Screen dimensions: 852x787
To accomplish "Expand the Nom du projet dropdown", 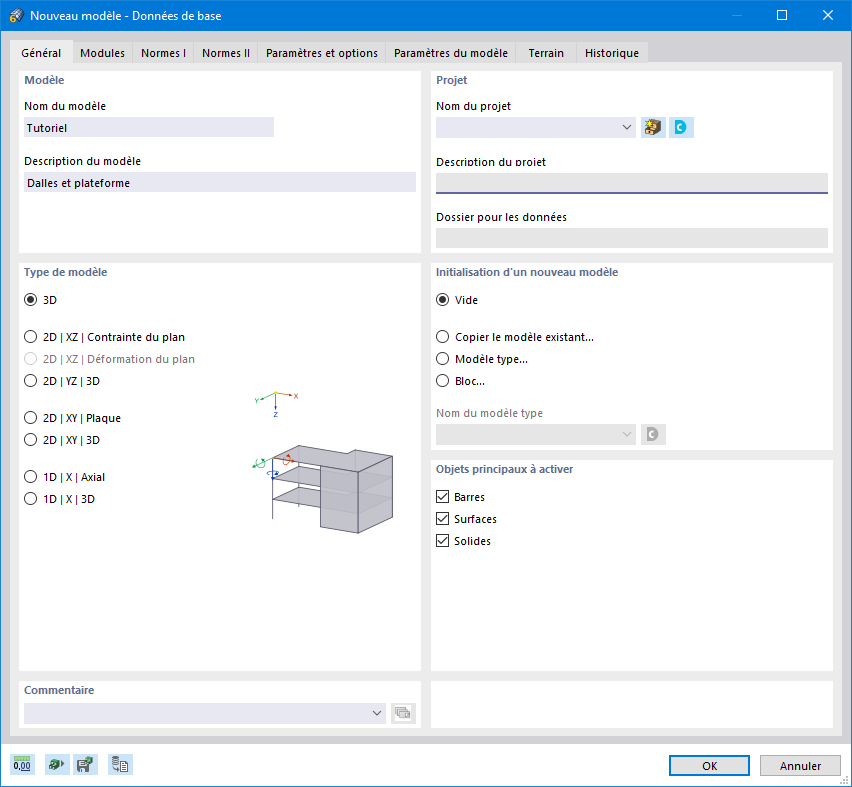I will pyautogui.click(x=627, y=127).
